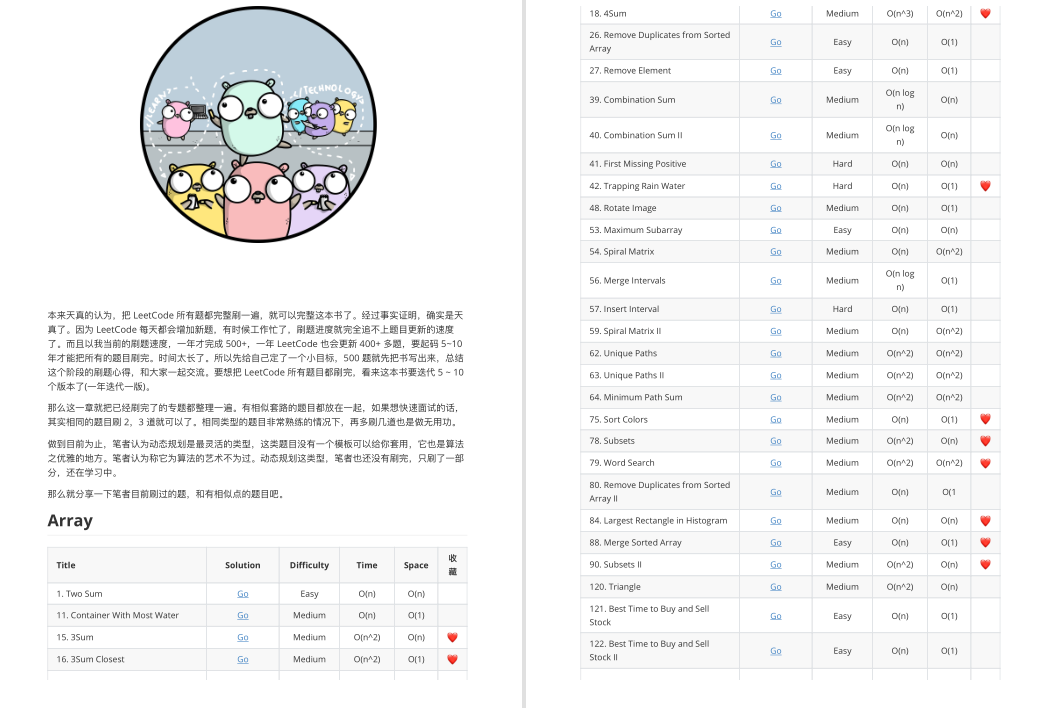
Task: Click the heart icon for 88. Merge Sorted Array
Action: point(985,543)
